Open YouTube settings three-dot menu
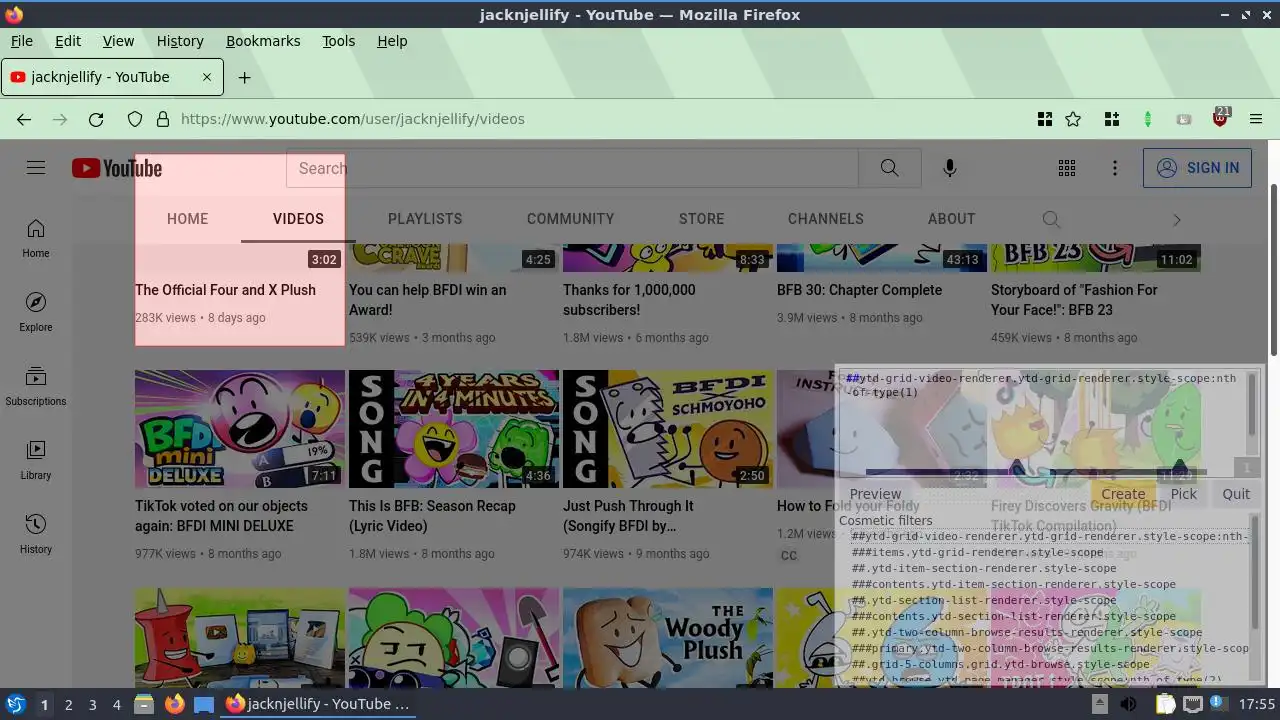 click(1115, 168)
